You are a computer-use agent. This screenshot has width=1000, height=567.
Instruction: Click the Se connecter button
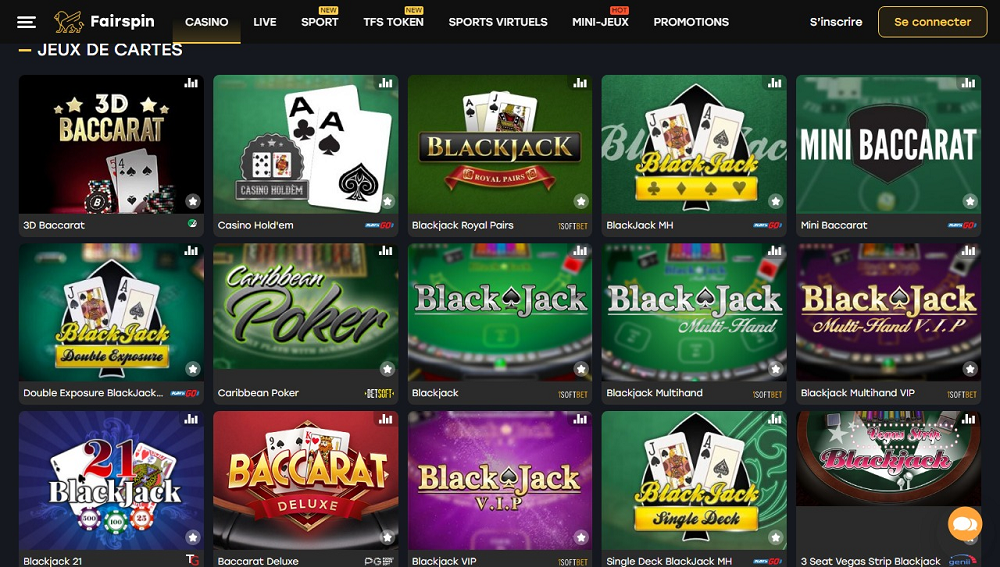pyautogui.click(x=932, y=22)
